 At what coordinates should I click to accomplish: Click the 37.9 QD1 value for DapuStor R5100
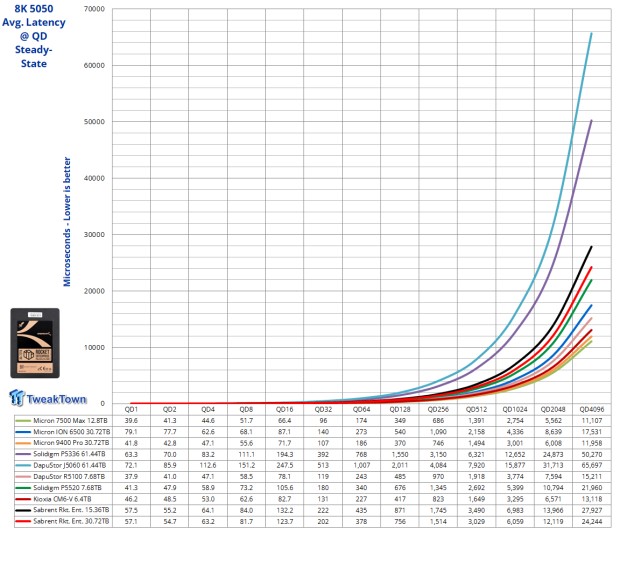[x=131, y=477]
